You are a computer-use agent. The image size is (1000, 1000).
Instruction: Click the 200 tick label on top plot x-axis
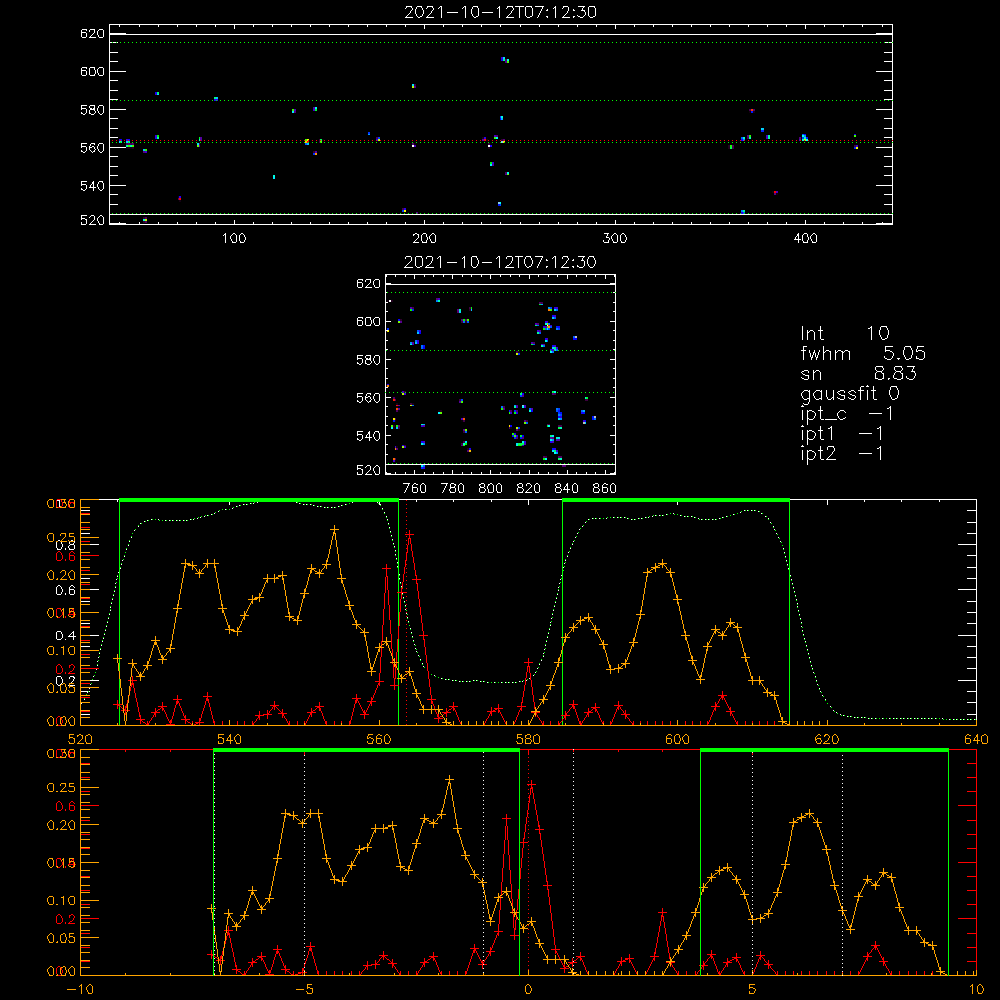coord(424,239)
